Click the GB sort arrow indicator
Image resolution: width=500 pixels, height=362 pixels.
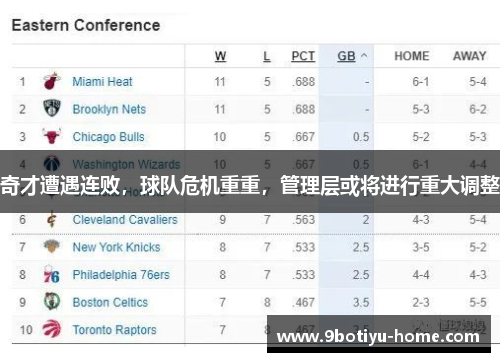(364, 56)
